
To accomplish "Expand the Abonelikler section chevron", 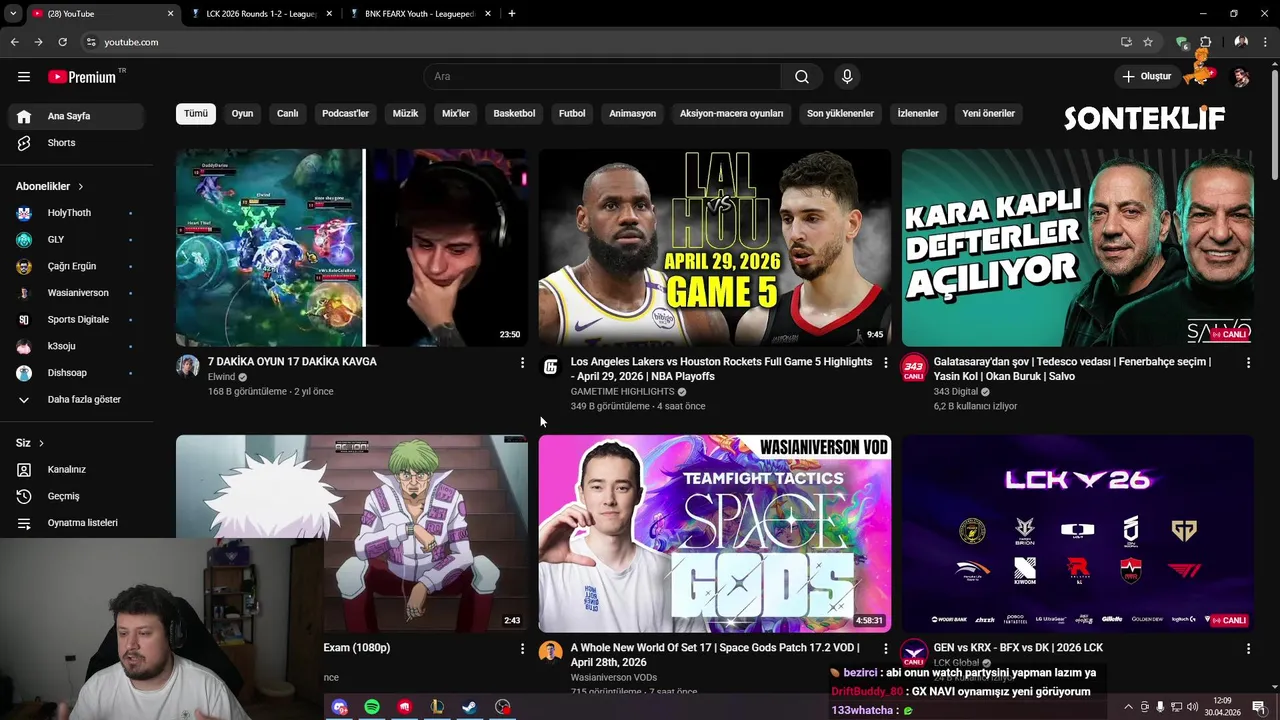I will pyautogui.click(x=81, y=187).
